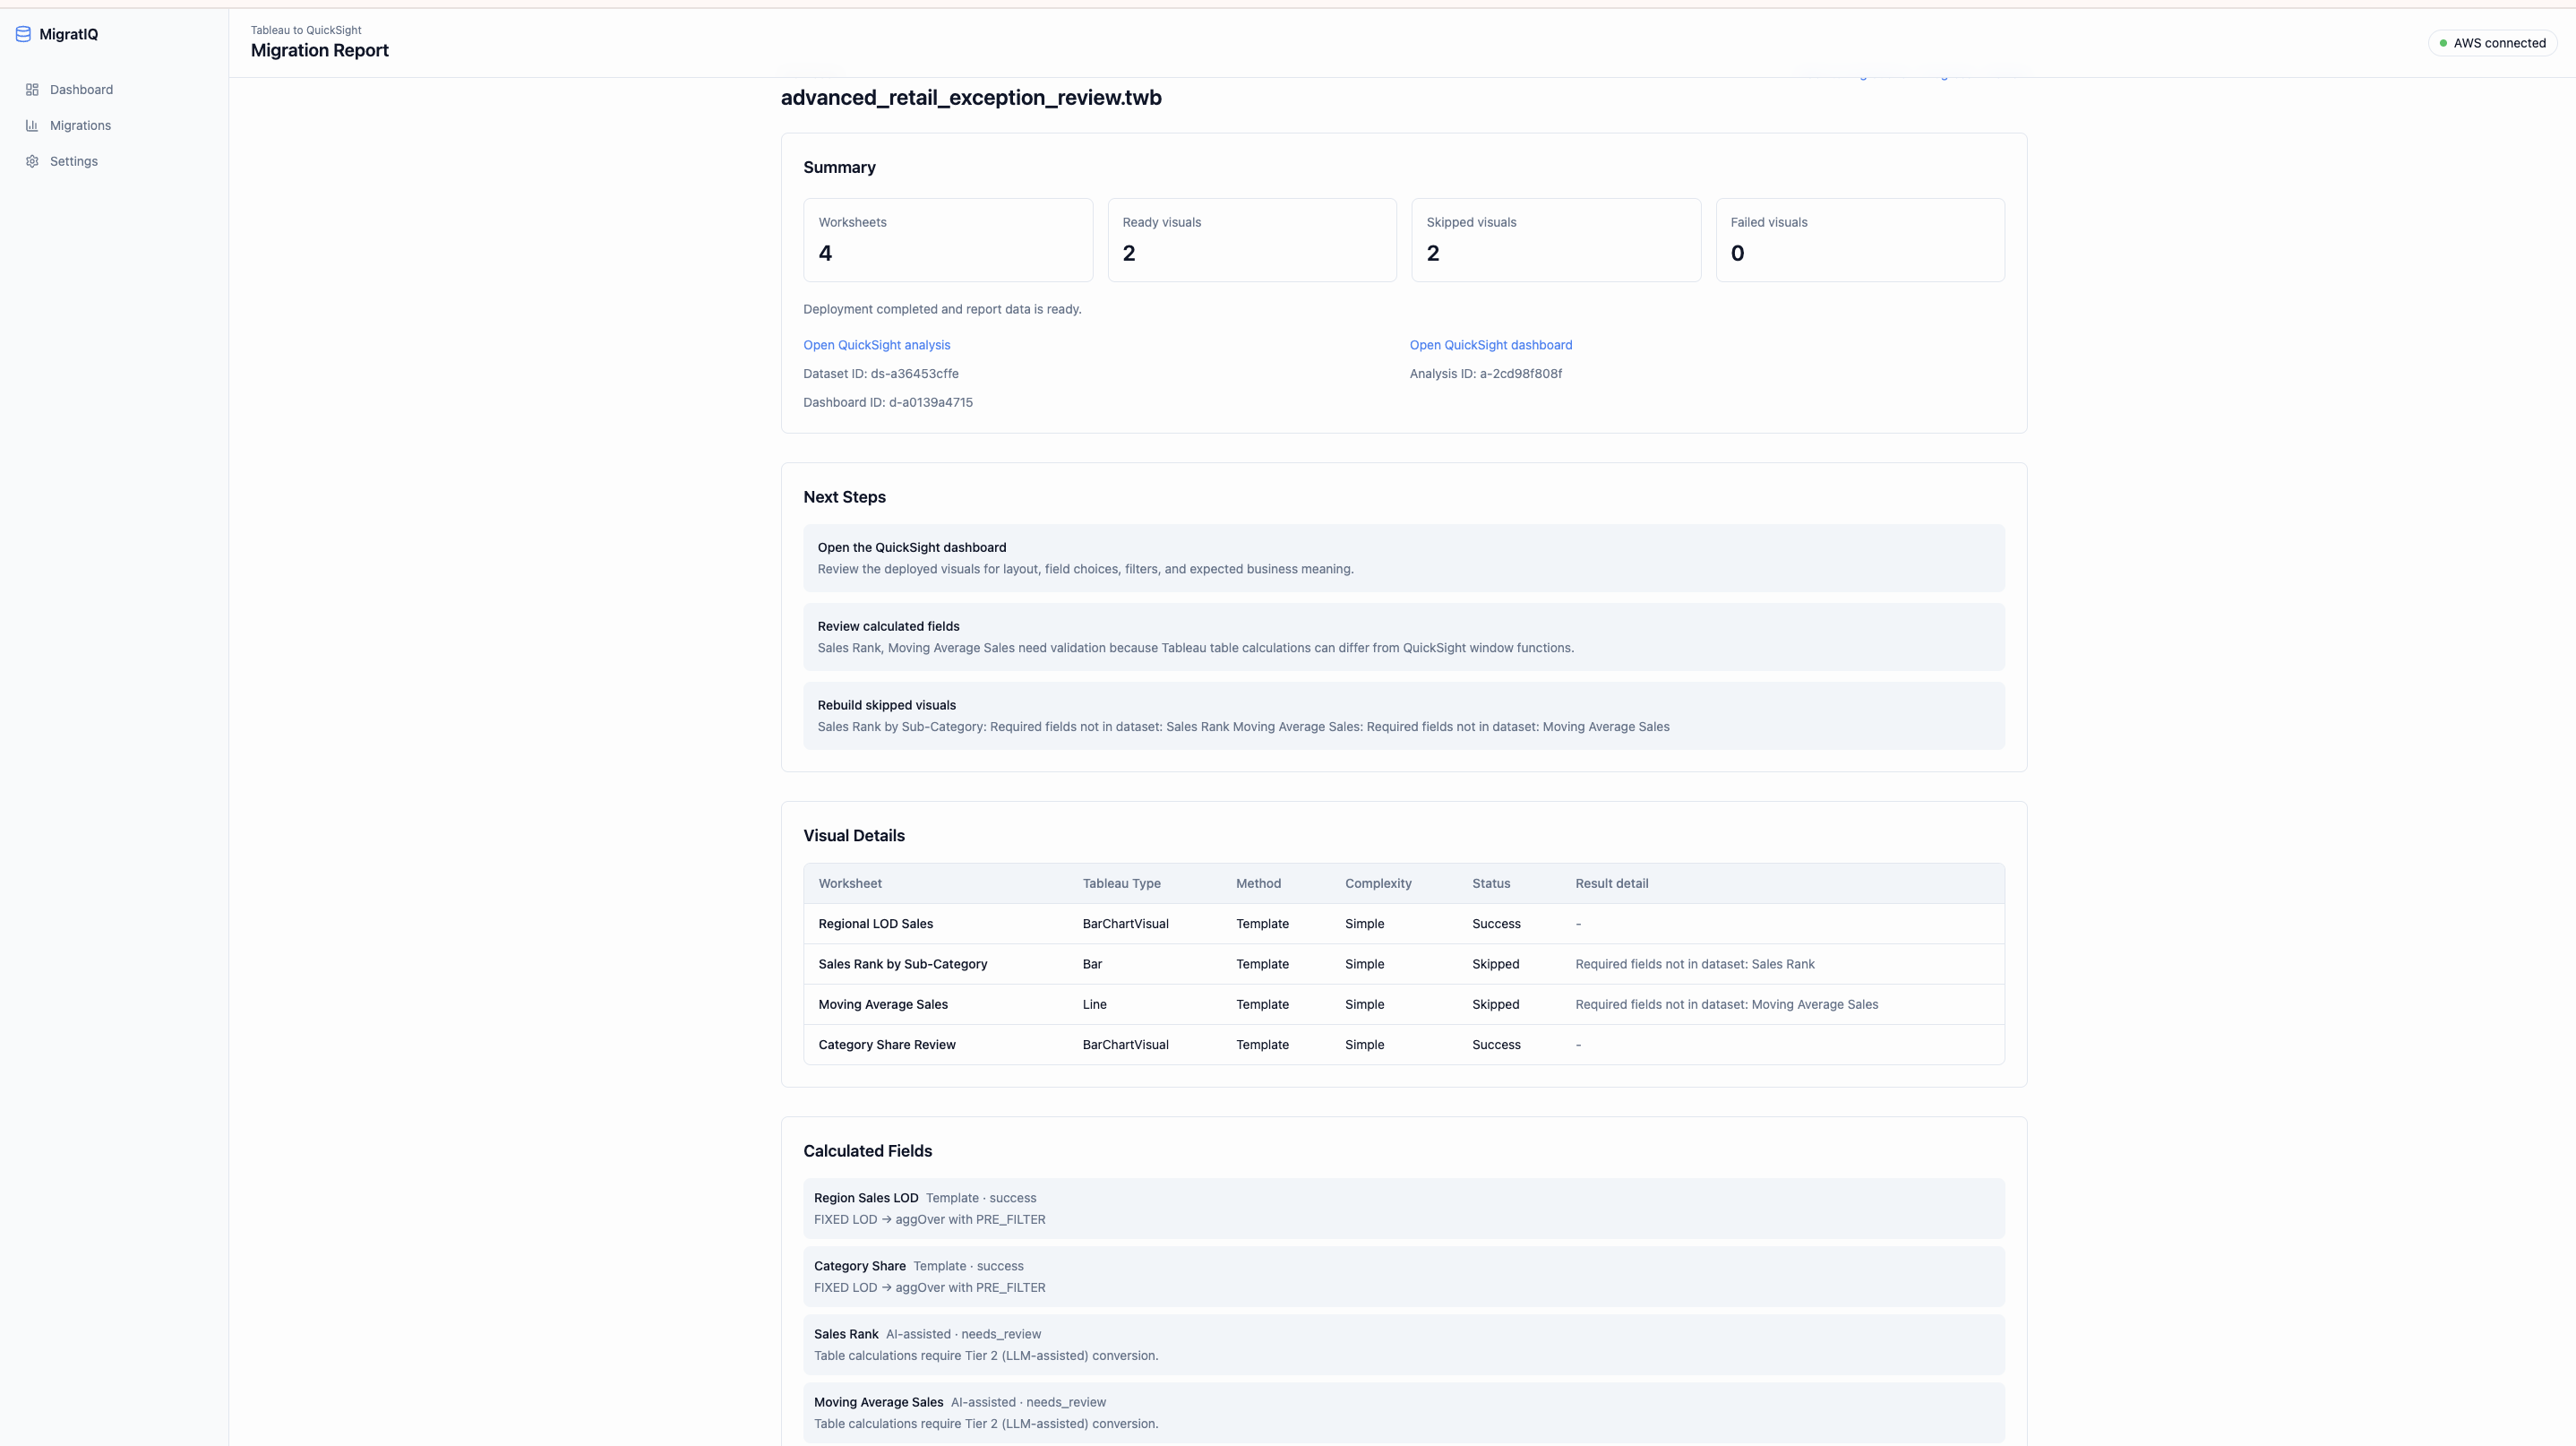Click Success status for Regional LOD Sales
Image resolution: width=2576 pixels, height=1446 pixels.
pyautogui.click(x=1496, y=924)
